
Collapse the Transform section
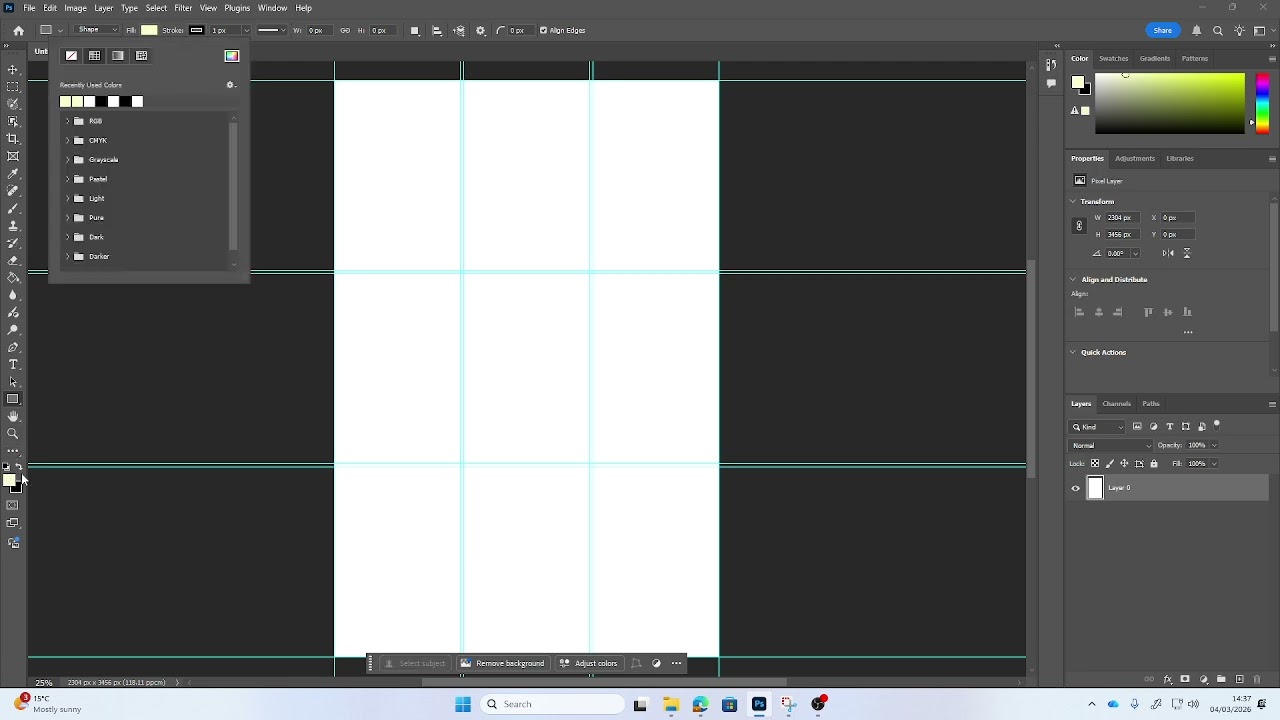1074,202
